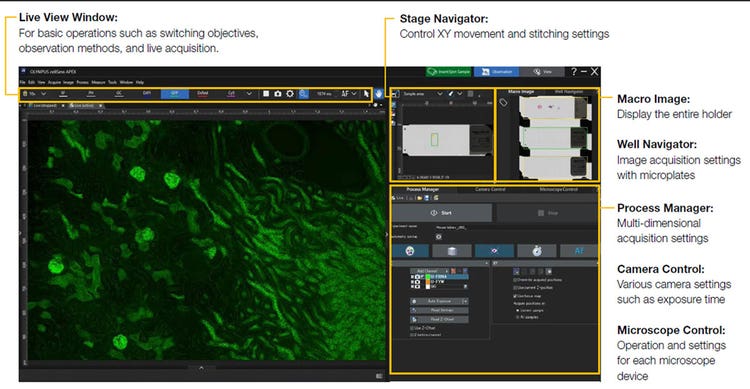This screenshot has width=750, height=389.
Task: Switch to the Camera Control tab
Action: (x=490, y=189)
